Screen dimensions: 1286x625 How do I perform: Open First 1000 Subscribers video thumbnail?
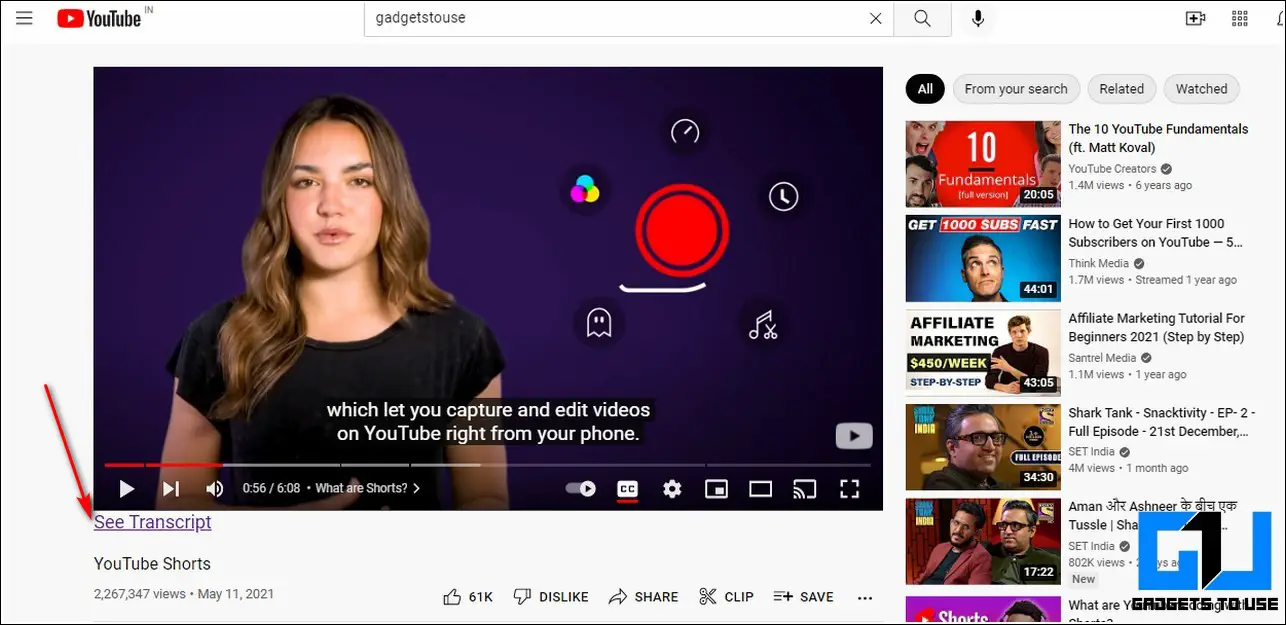point(983,258)
